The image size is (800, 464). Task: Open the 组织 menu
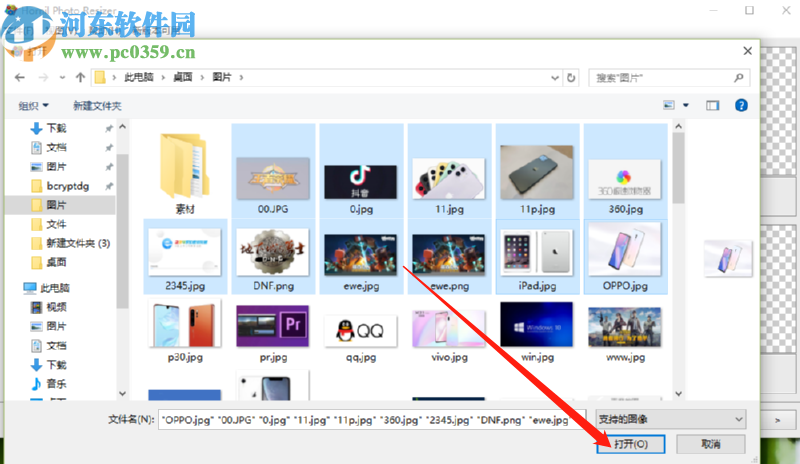(34, 106)
